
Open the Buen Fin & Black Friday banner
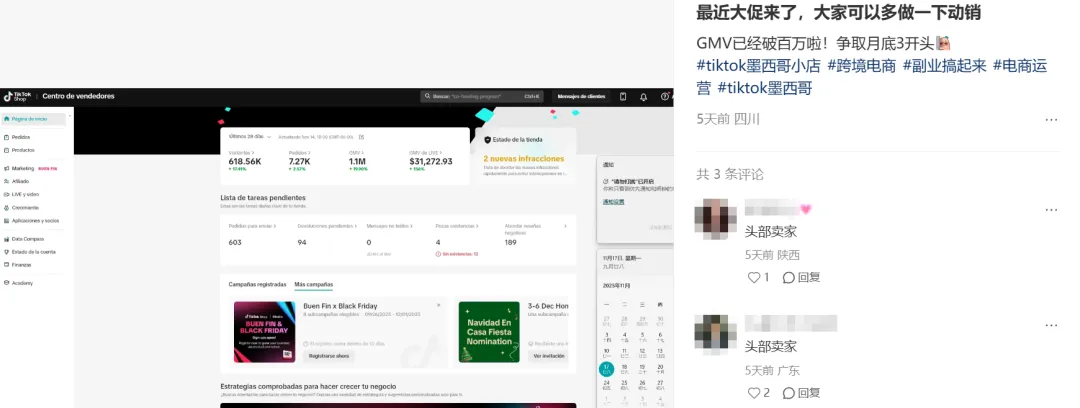click(x=264, y=332)
